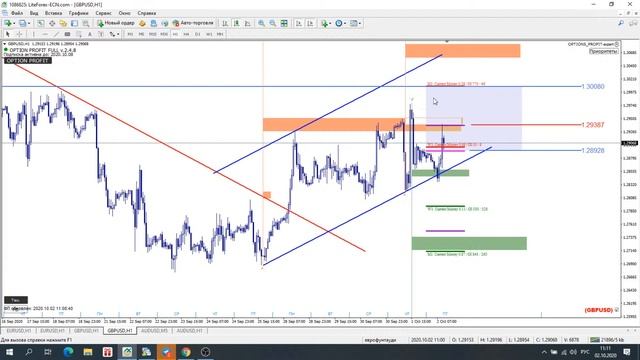Switch timeframe to M15
Image resolution: width=640 pixels, height=360 pixels.
(x=153, y=34)
